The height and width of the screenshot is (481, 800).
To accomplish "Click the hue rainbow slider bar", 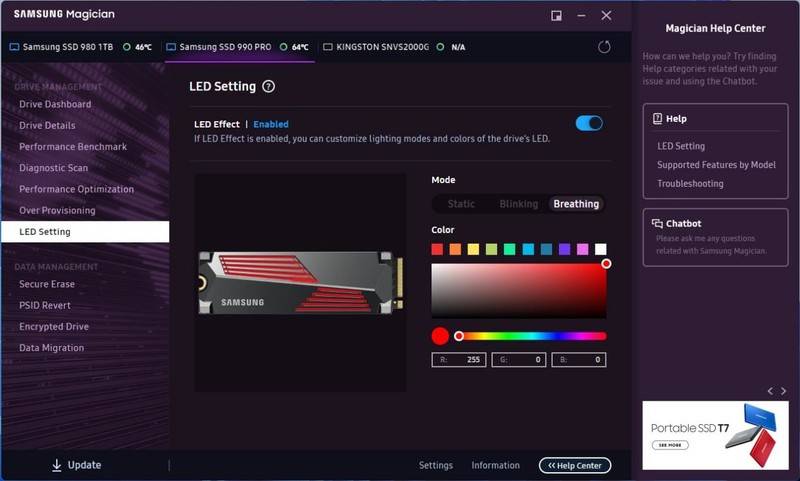I will (533, 336).
